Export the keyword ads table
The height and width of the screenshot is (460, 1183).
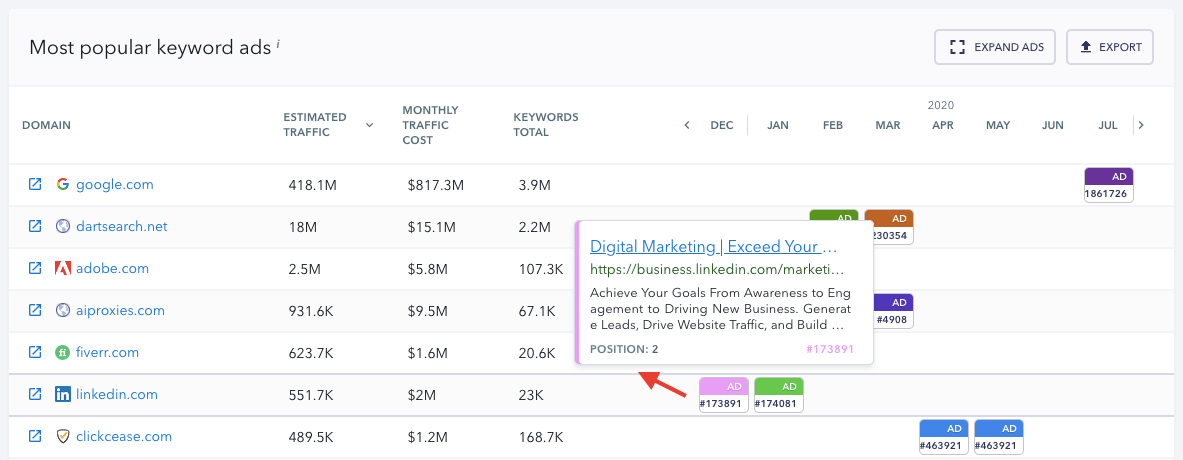[x=1109, y=47]
